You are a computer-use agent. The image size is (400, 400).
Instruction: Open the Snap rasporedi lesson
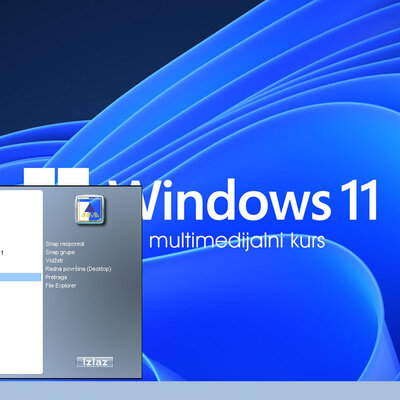click(x=65, y=244)
